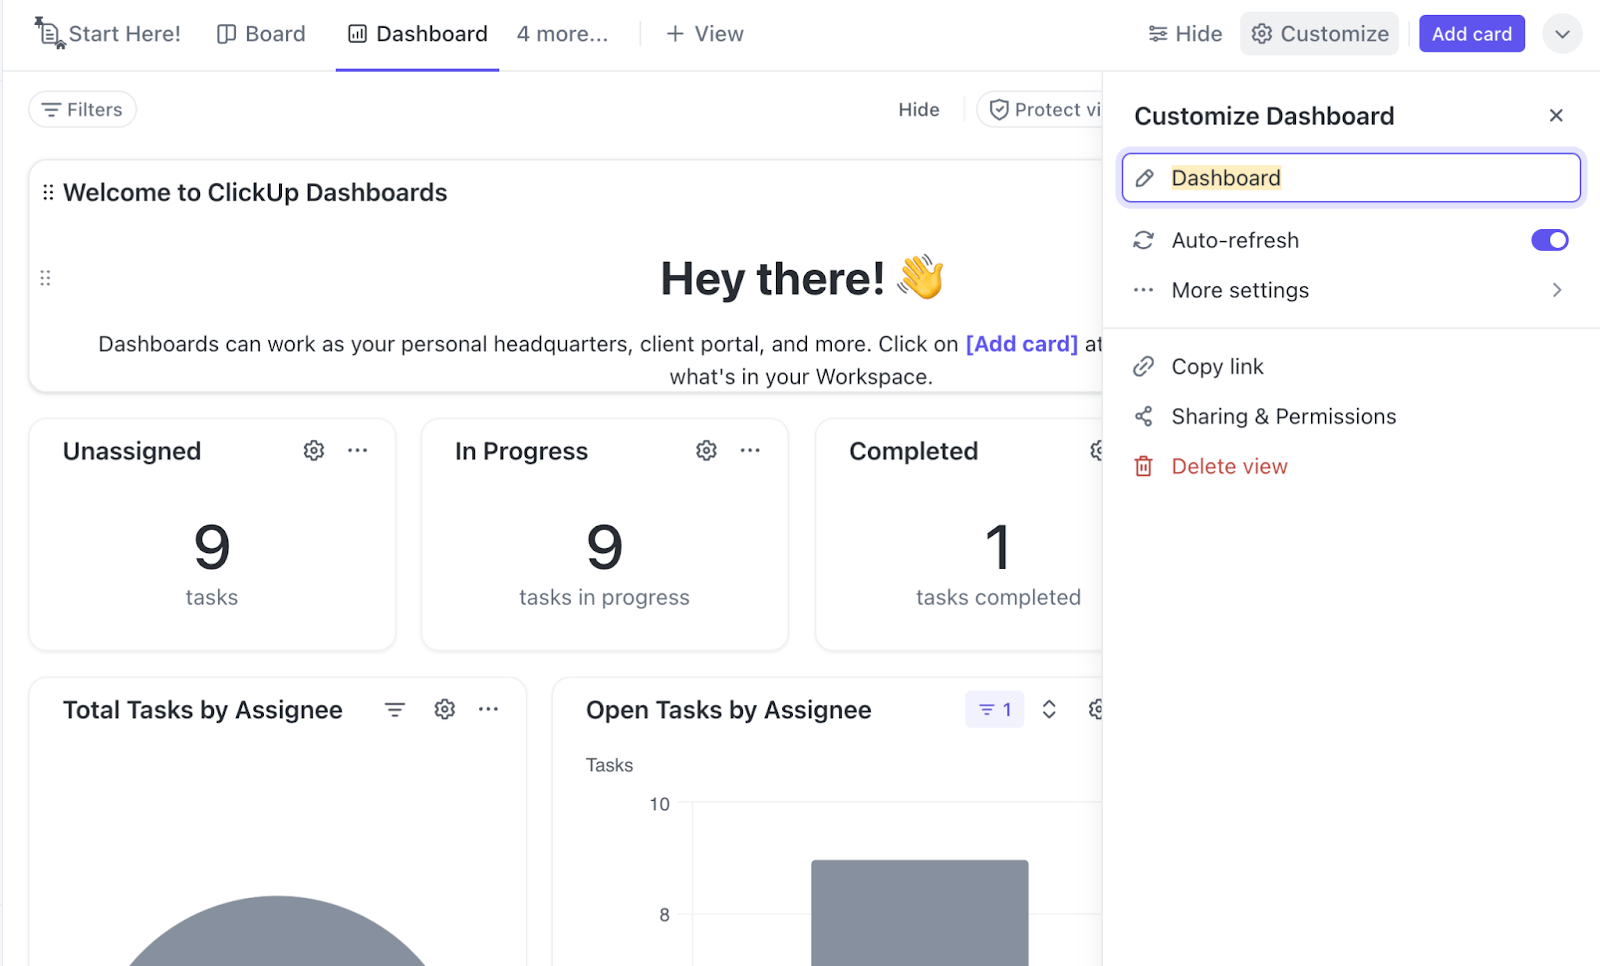Click the sort order control on Open Tasks chart
Image resolution: width=1600 pixels, height=966 pixels.
(1049, 709)
